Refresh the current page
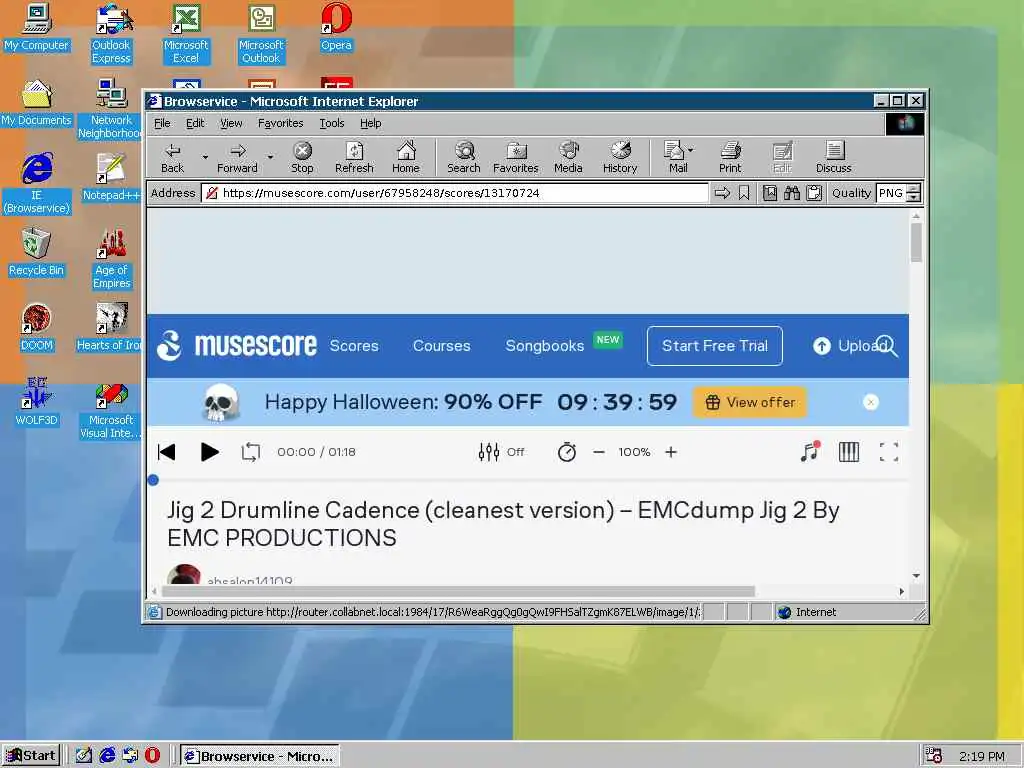The width and height of the screenshot is (1024, 768). point(354,157)
